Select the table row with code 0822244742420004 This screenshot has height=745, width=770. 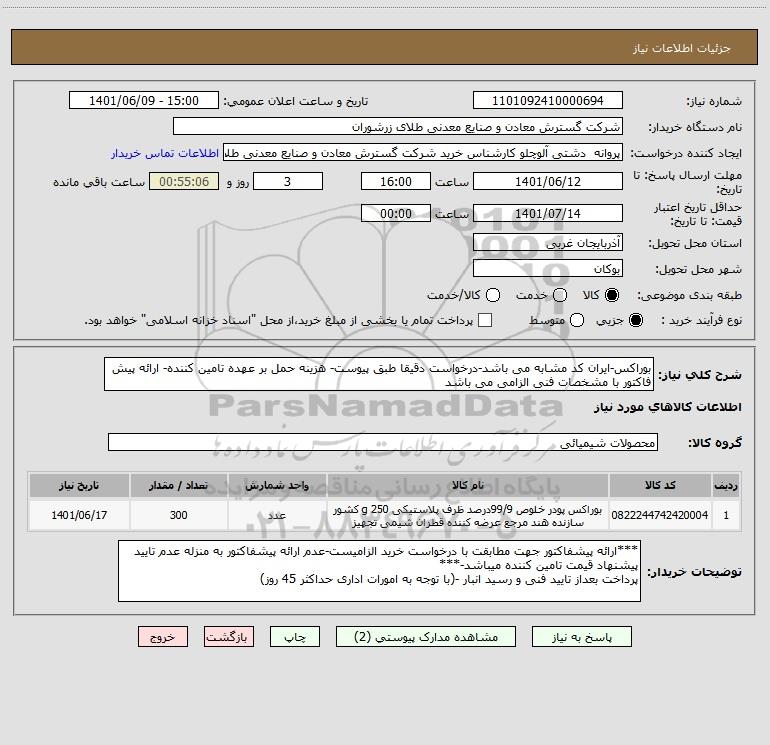point(384,515)
